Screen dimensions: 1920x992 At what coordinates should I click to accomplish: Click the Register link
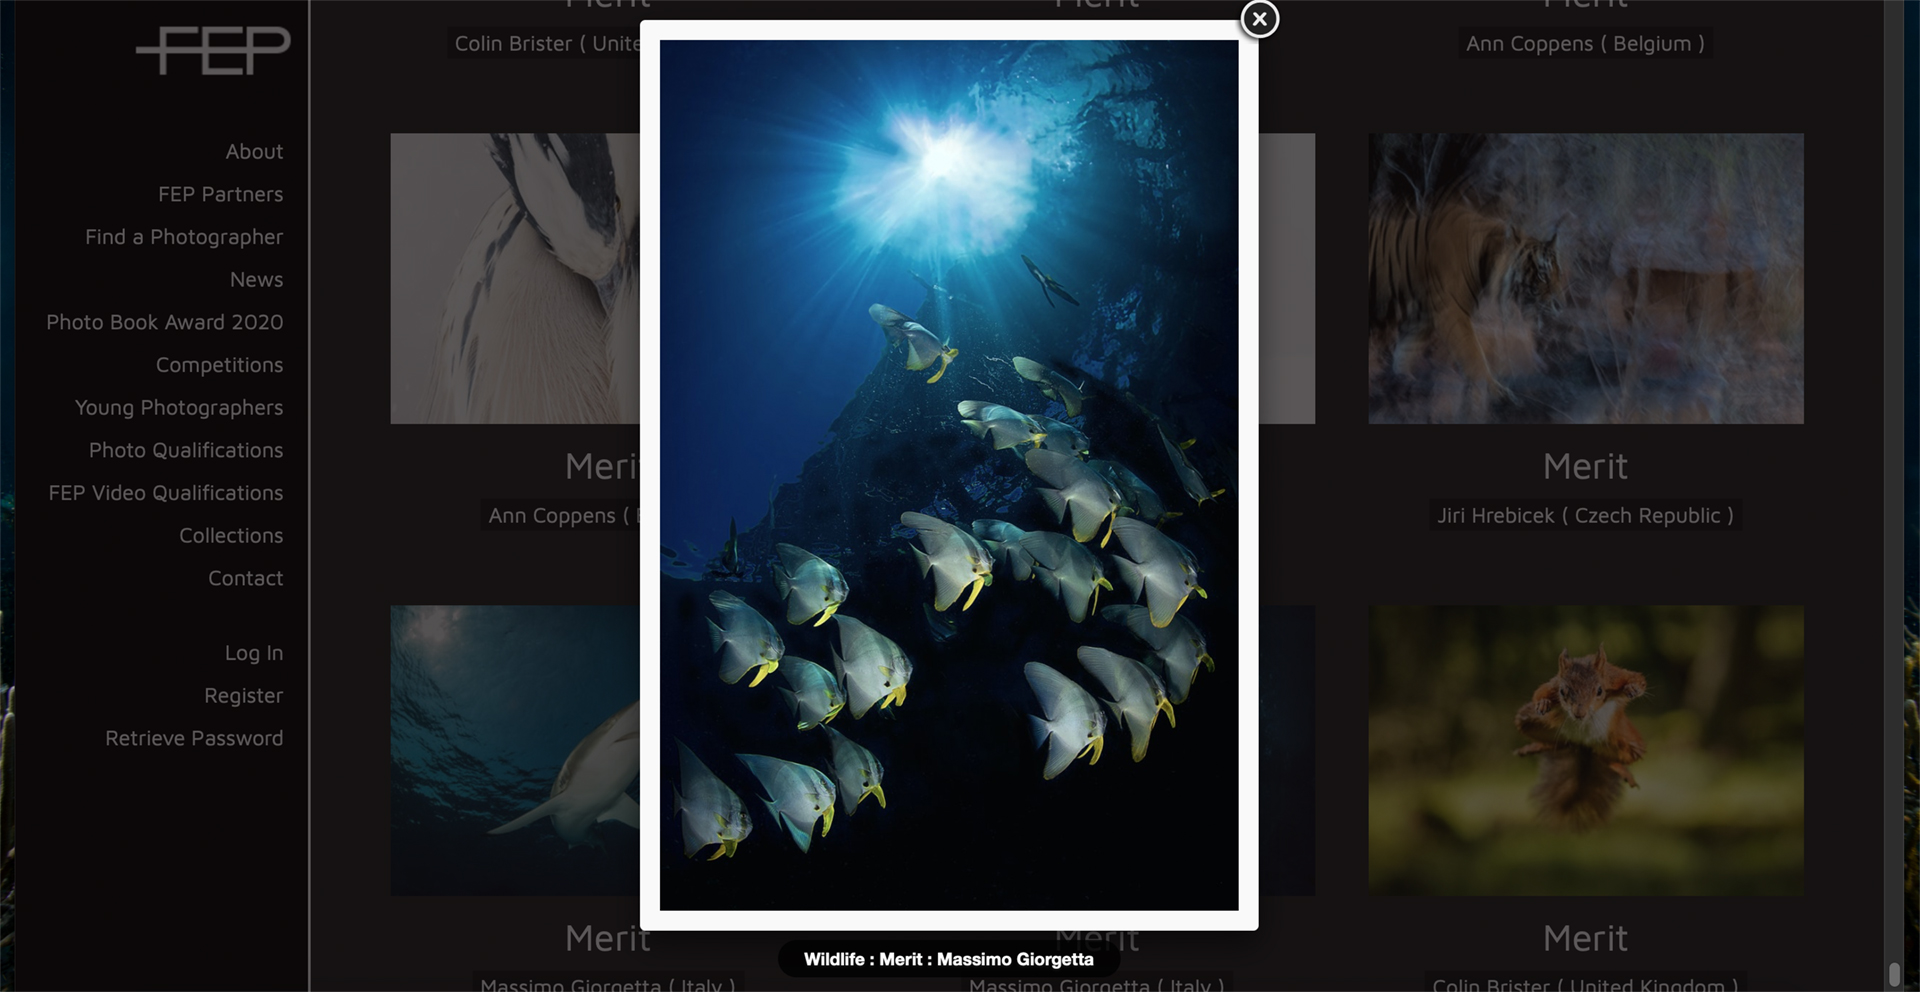[243, 696]
